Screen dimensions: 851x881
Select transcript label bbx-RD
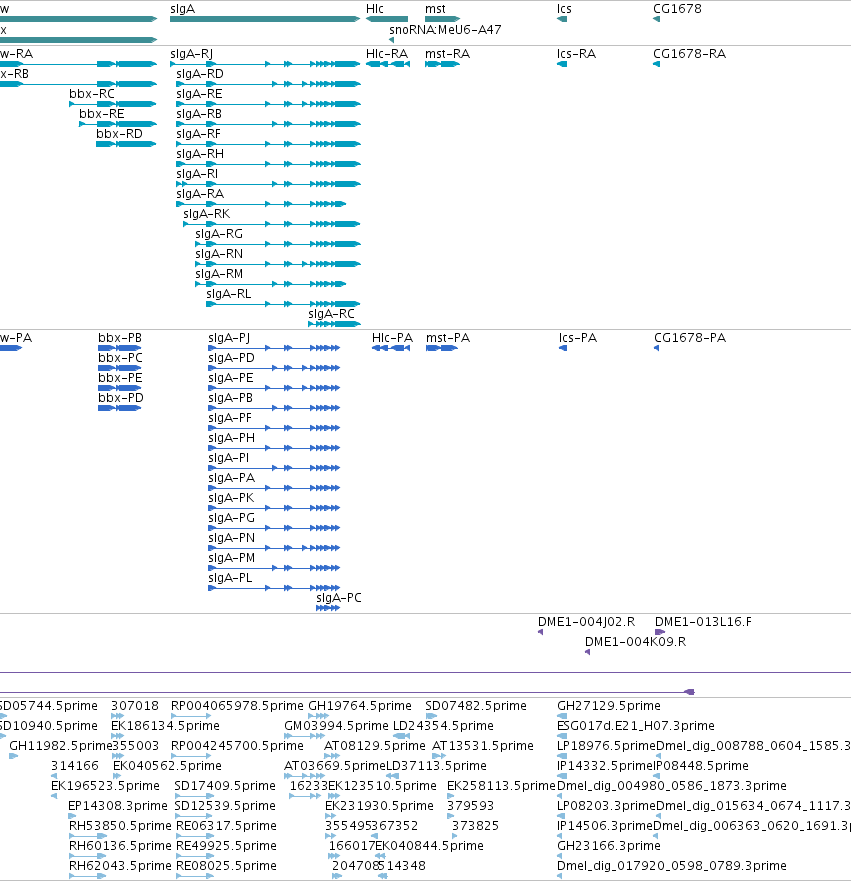click(x=119, y=134)
